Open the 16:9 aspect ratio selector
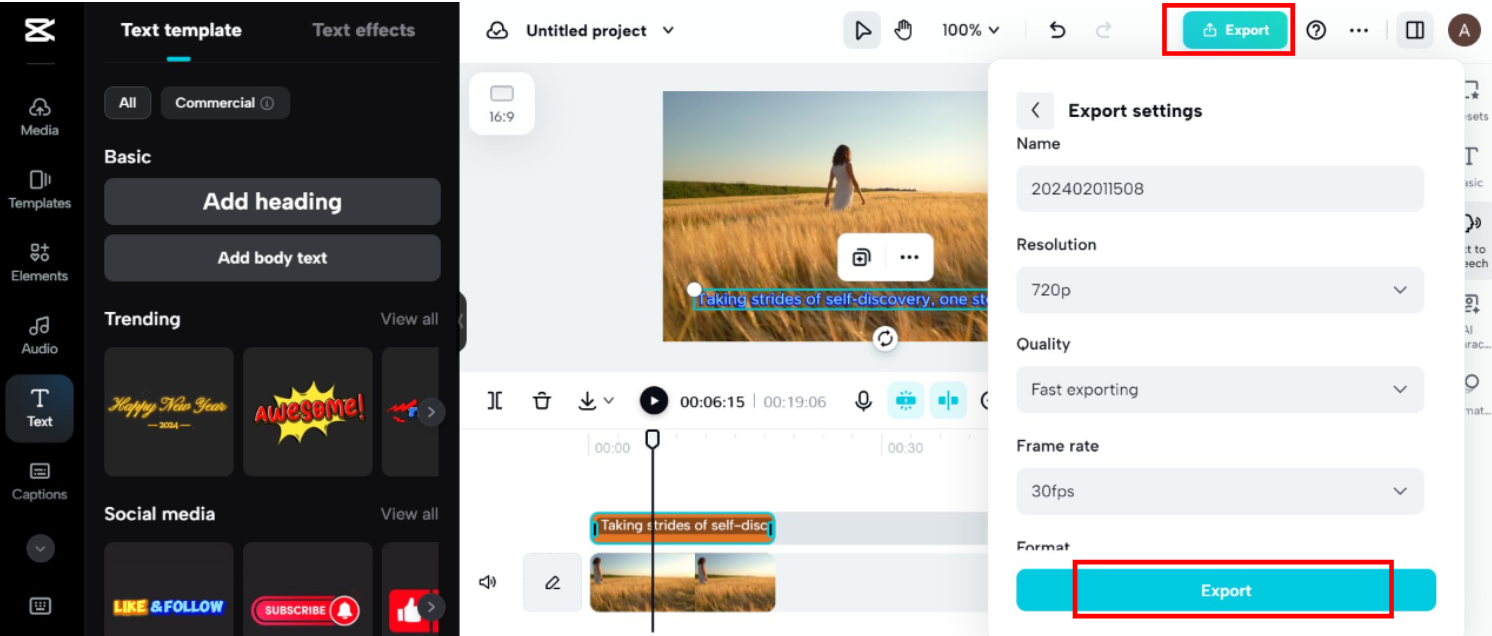Screen dimensions: 1492x636 click(x=502, y=104)
